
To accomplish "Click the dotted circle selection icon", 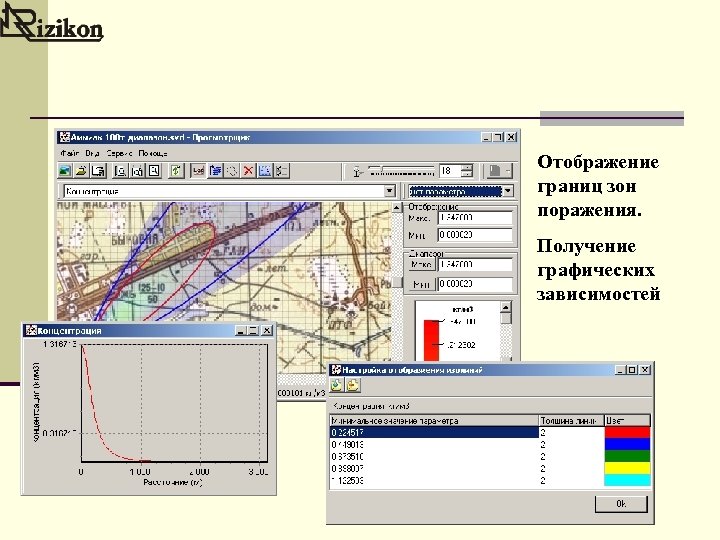I will (232, 171).
